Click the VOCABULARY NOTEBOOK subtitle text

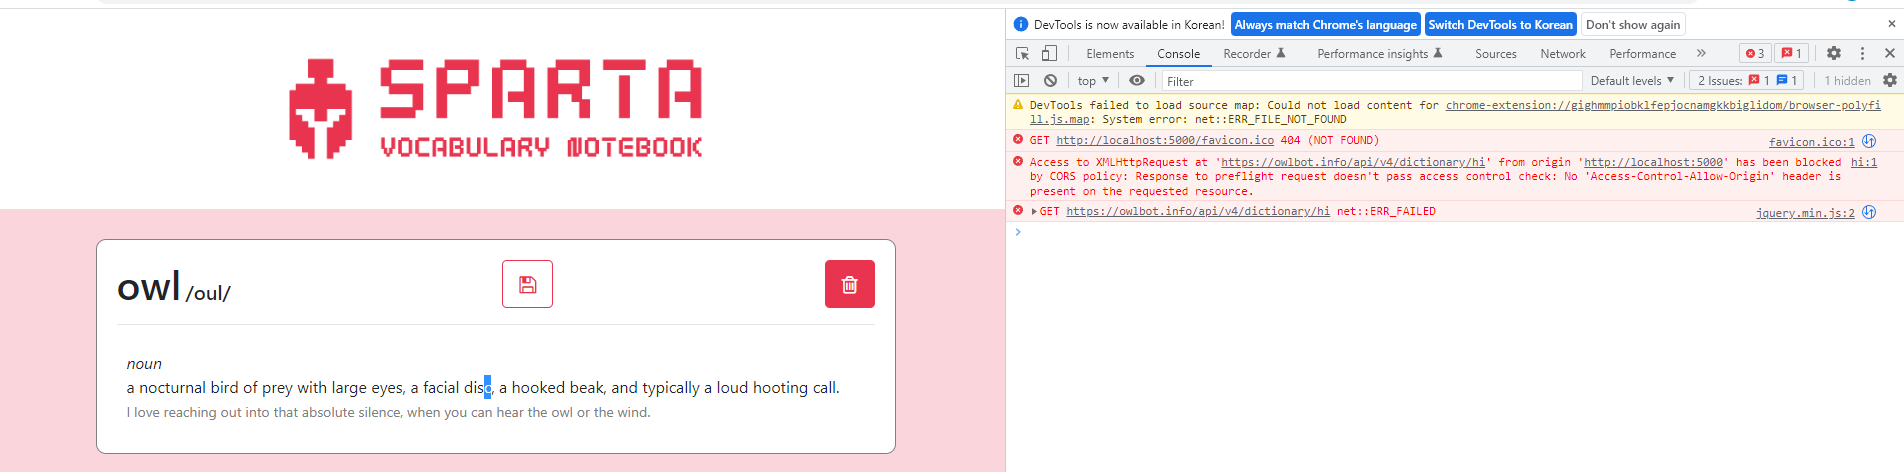point(541,148)
